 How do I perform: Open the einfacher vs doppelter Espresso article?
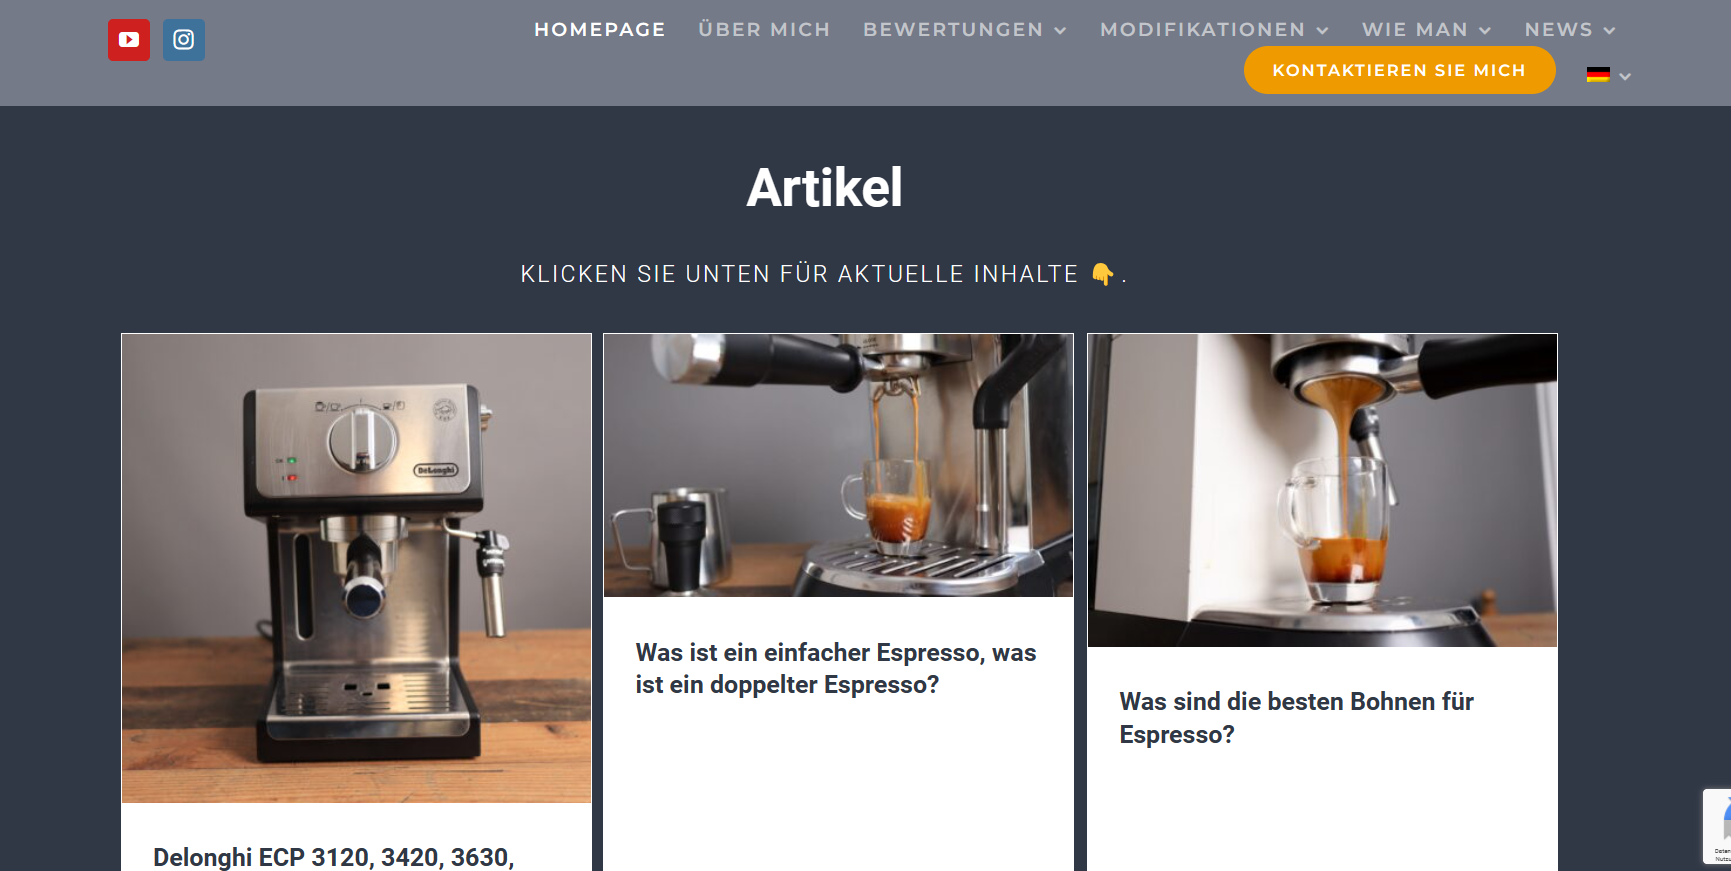click(x=836, y=668)
